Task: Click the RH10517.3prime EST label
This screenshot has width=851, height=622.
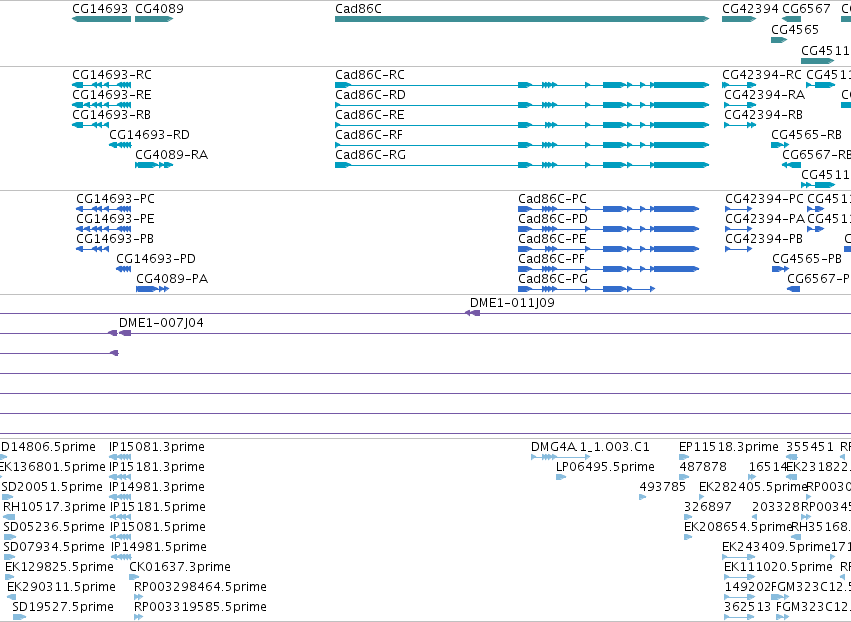Action: coord(54,507)
